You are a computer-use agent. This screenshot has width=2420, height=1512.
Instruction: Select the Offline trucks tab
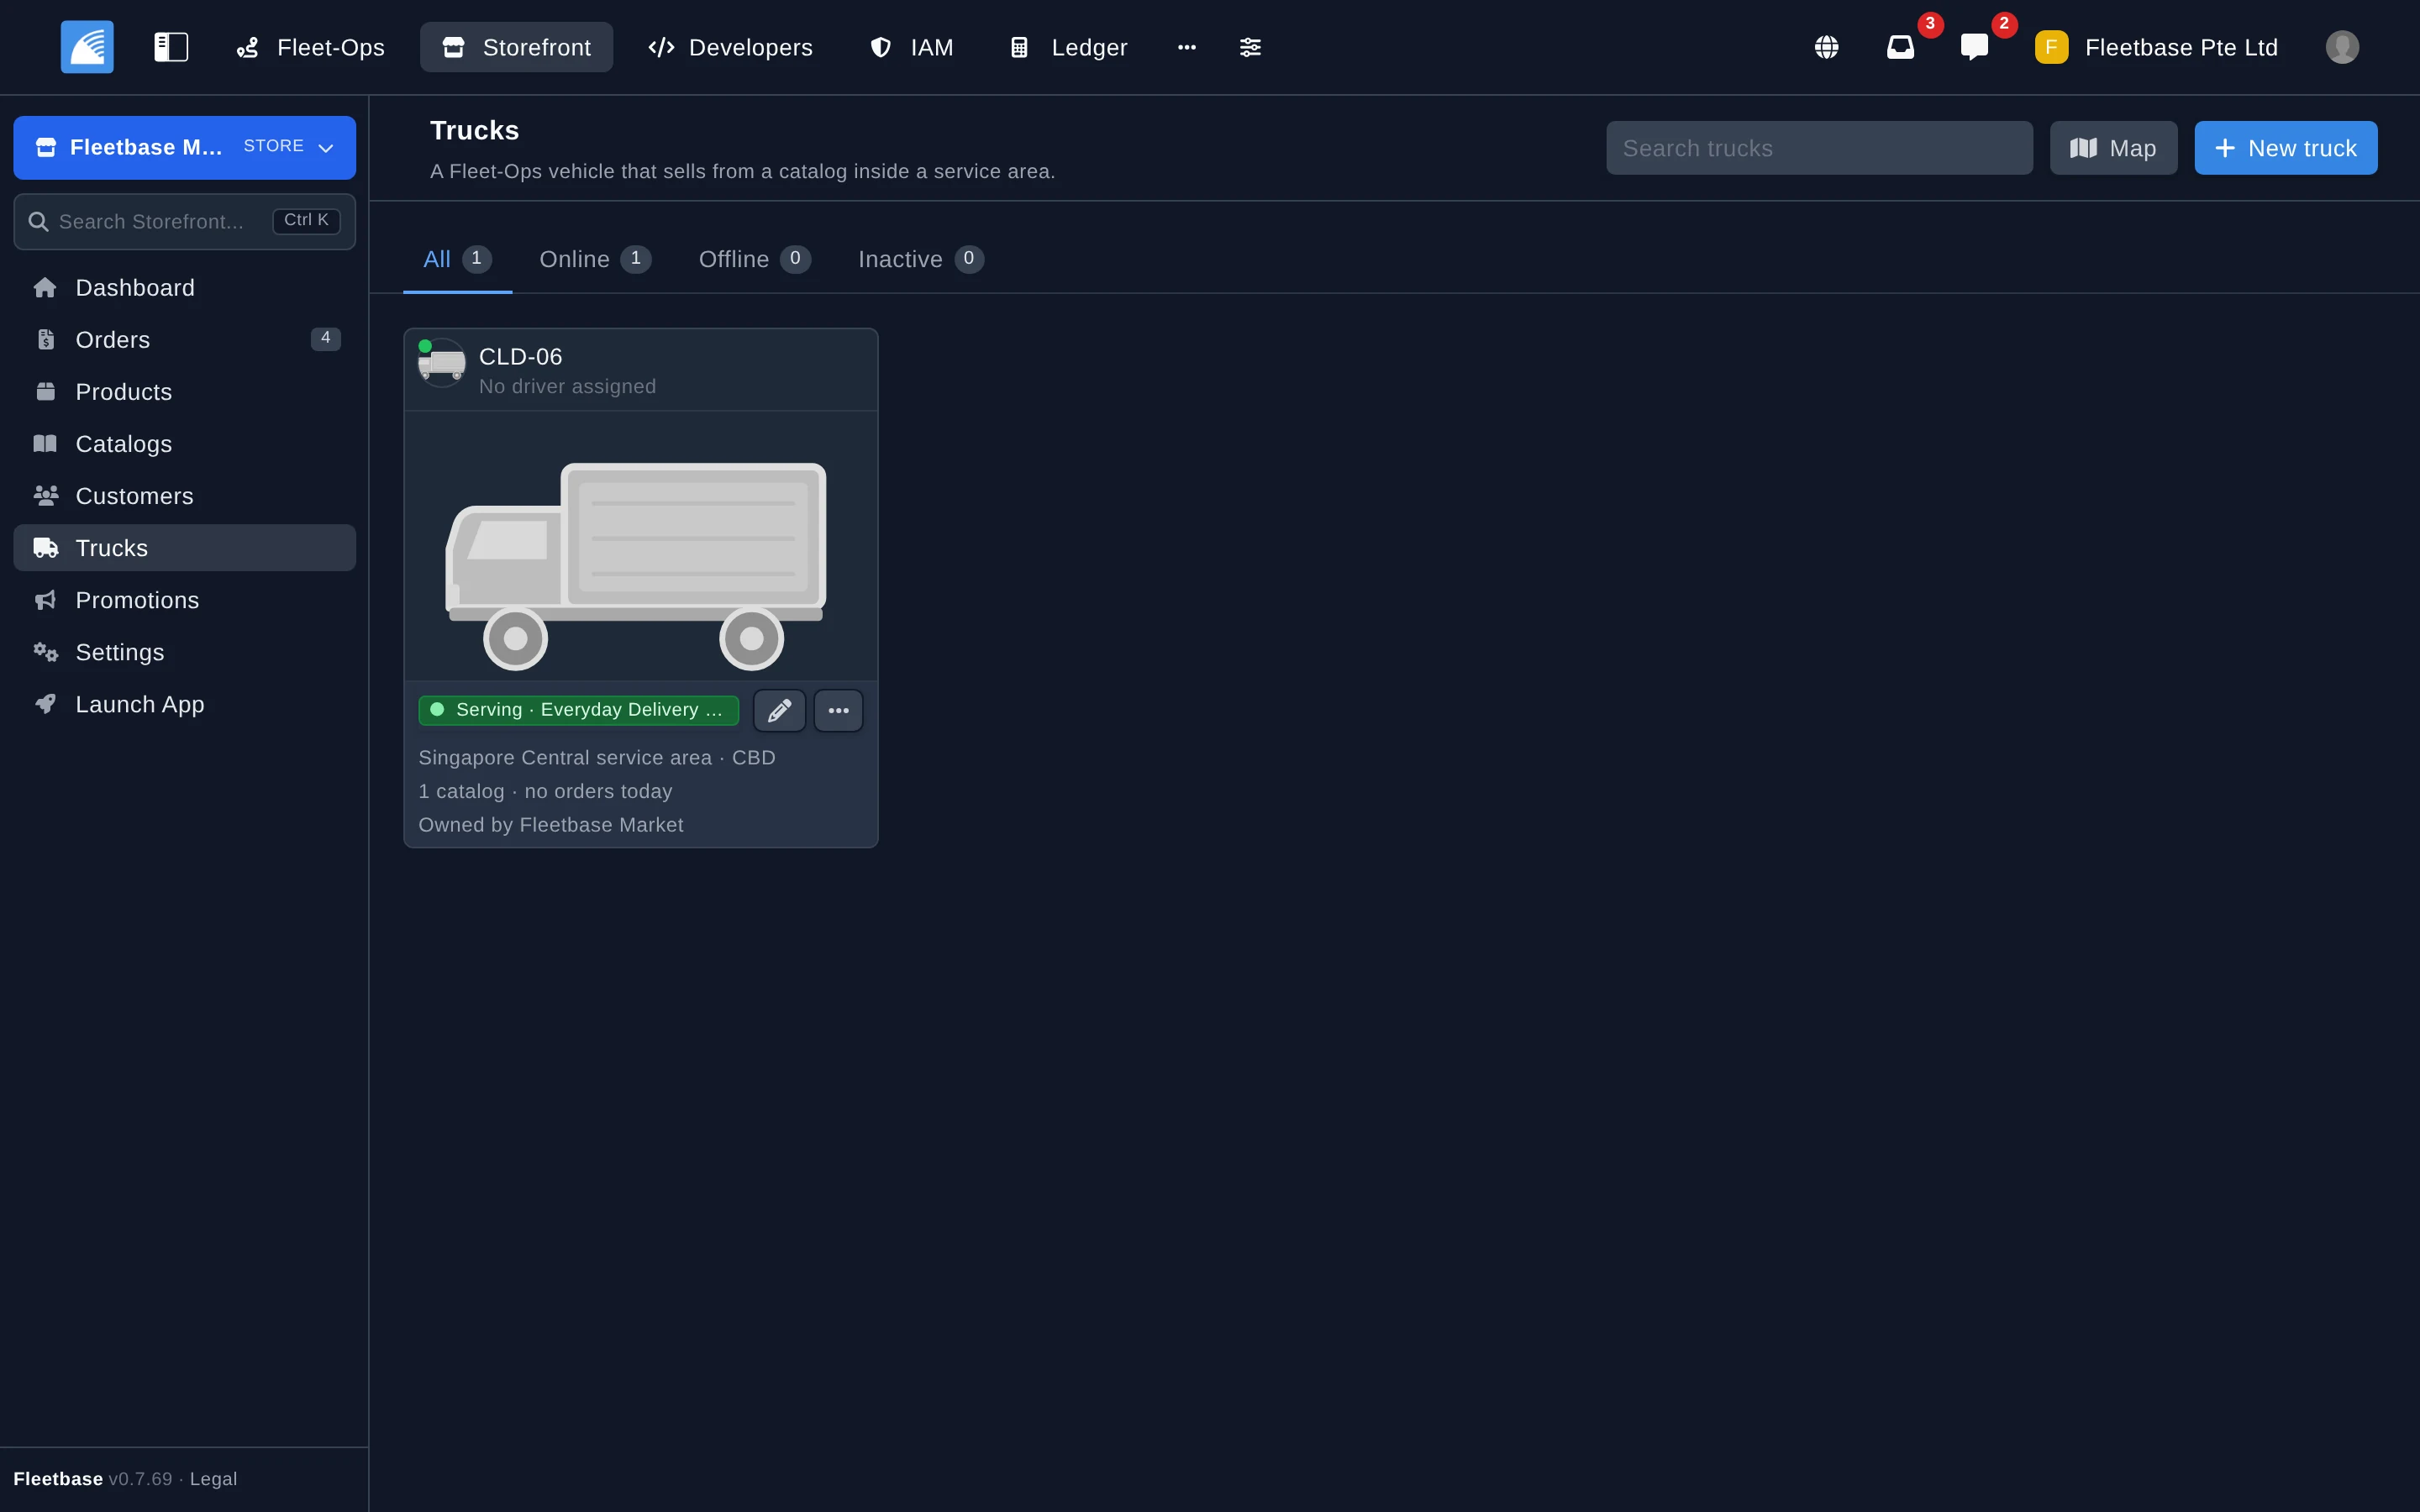click(754, 259)
